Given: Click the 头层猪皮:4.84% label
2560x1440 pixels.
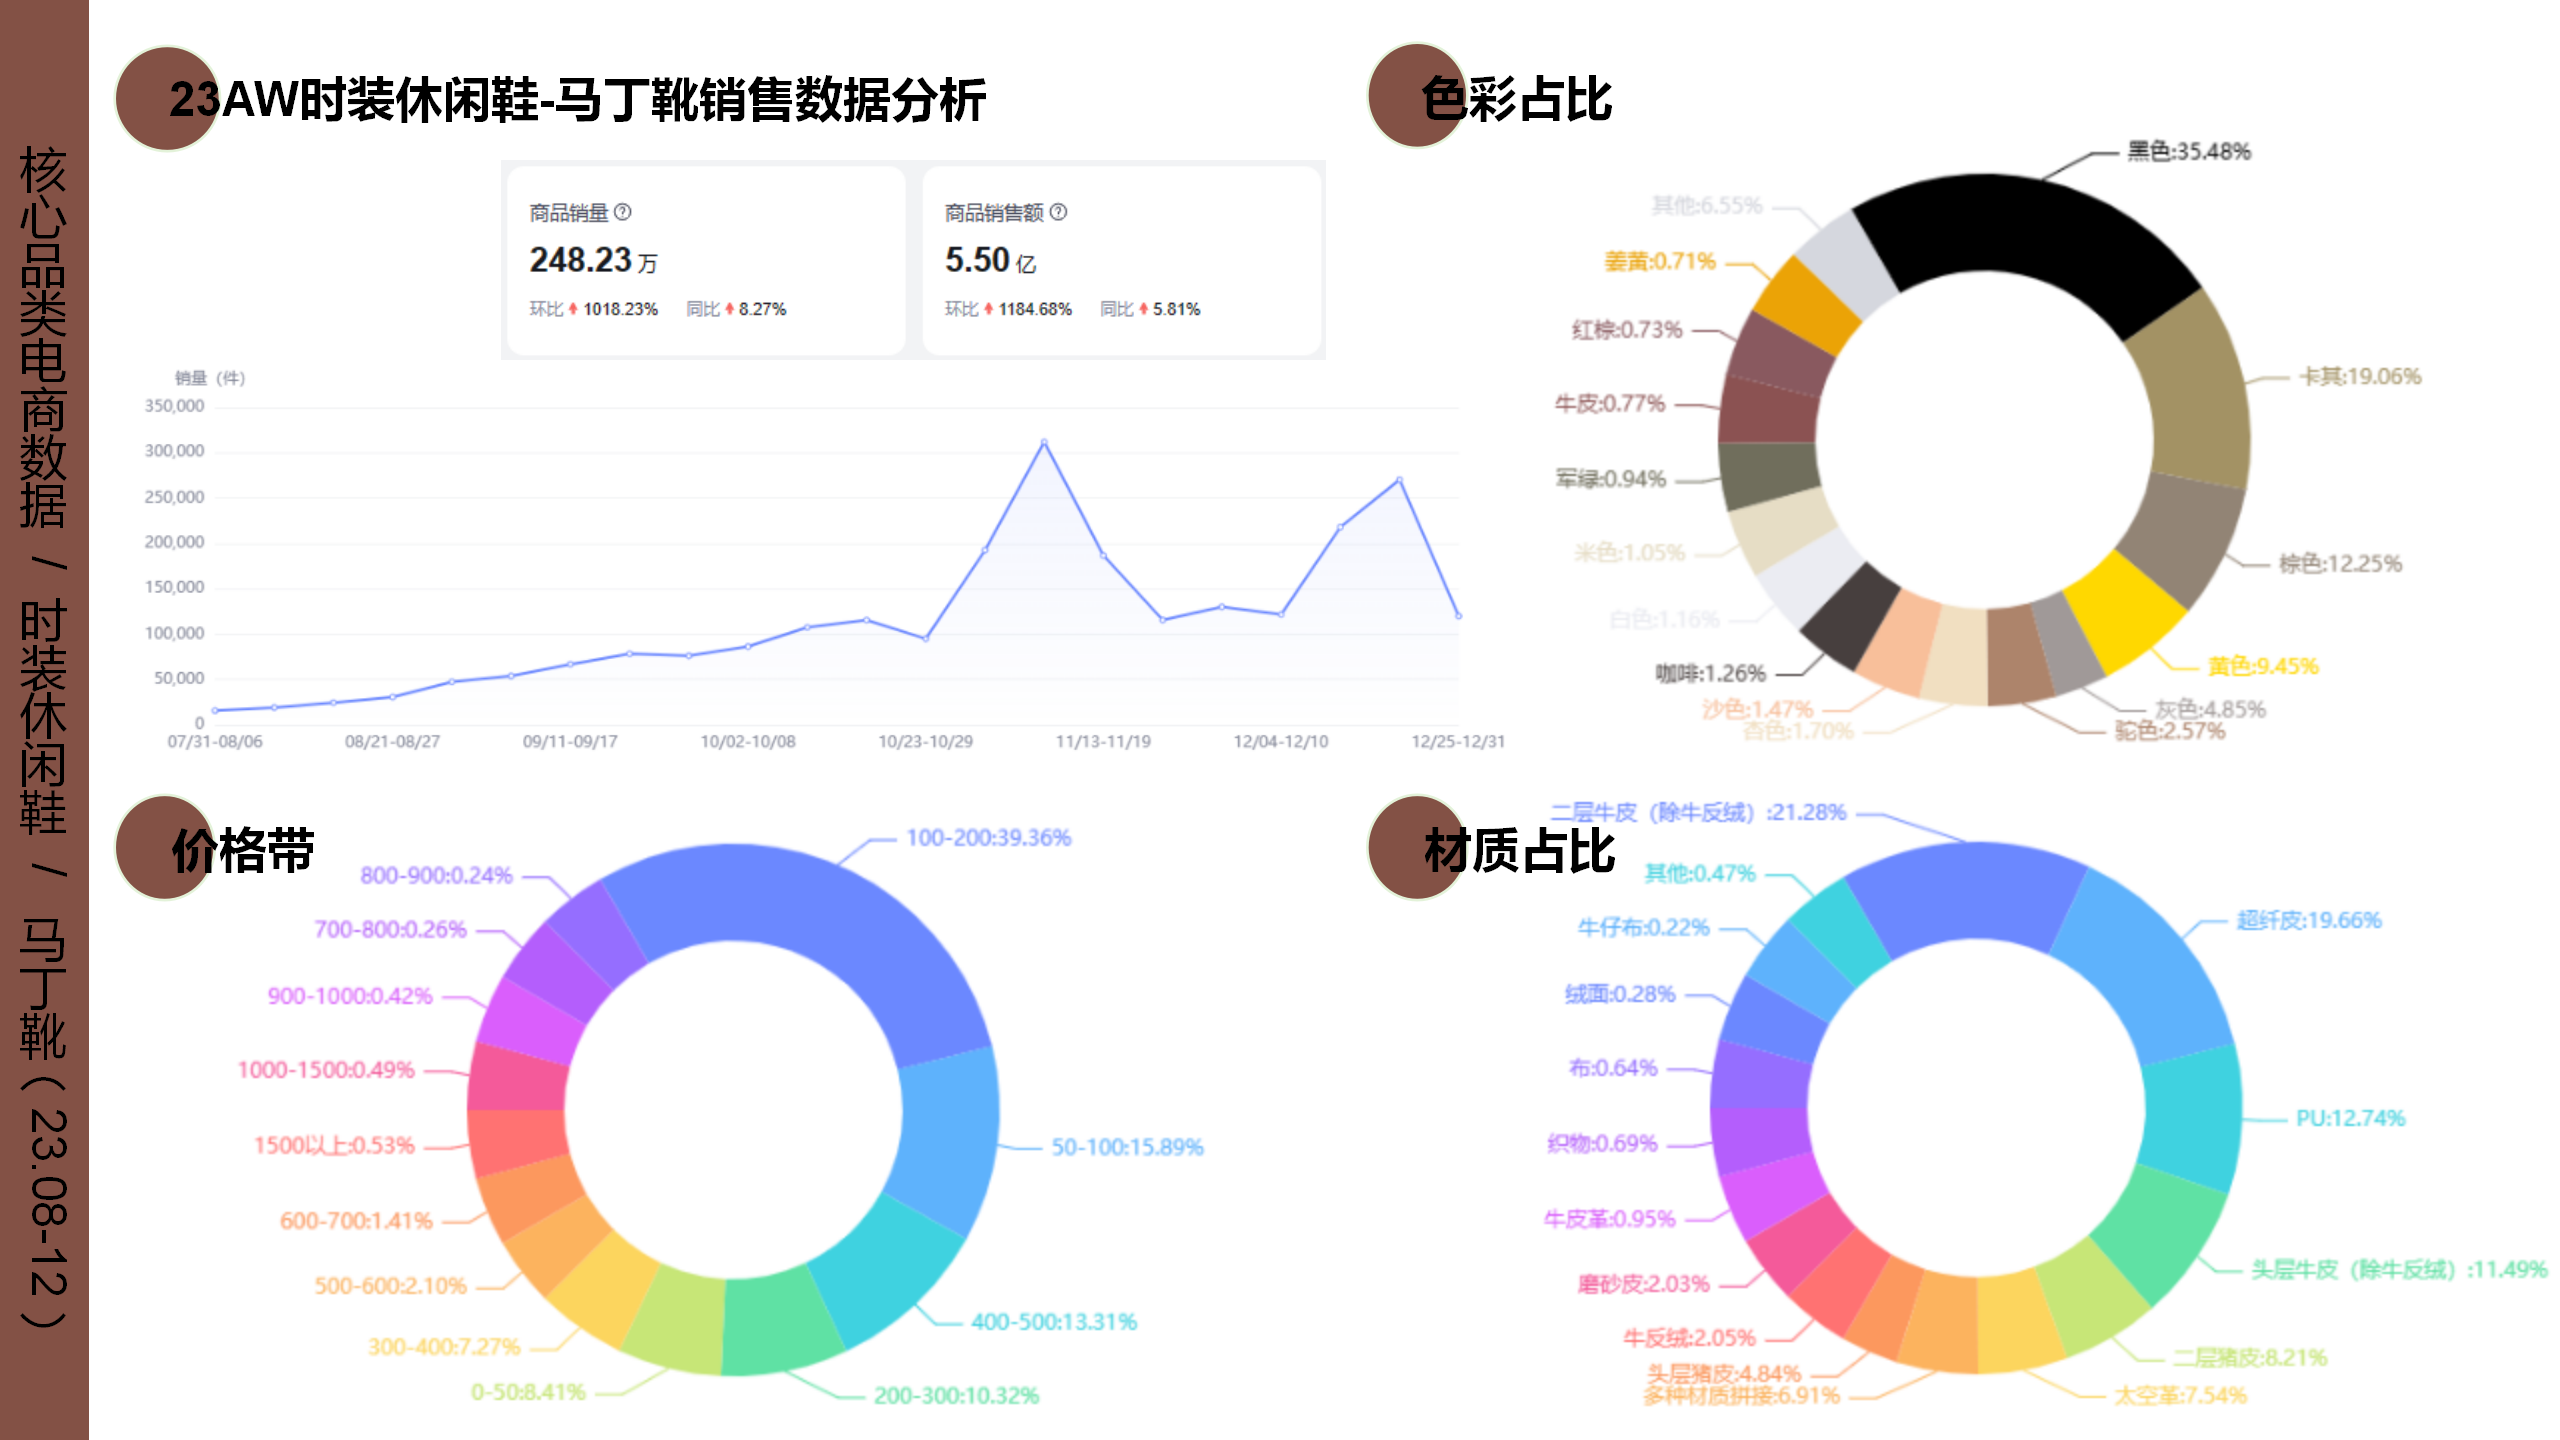Looking at the screenshot, I should 1724,1374.
